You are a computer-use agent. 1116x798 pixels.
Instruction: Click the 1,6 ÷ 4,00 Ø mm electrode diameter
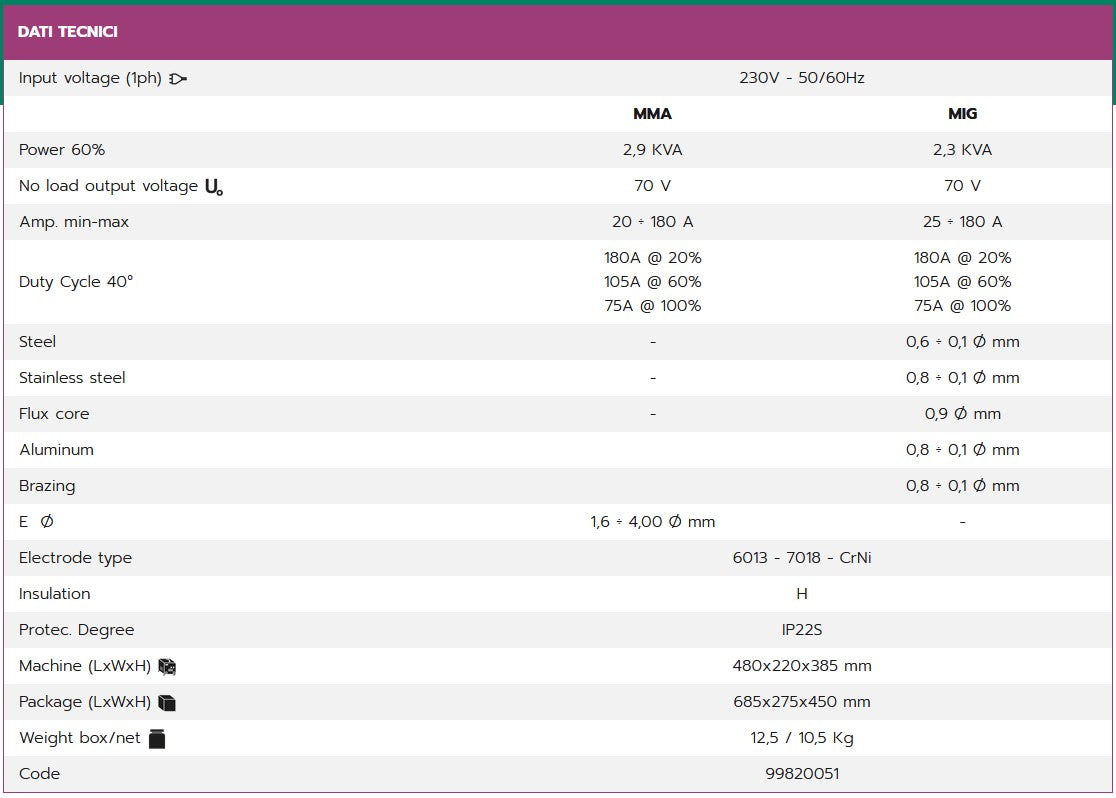653,522
